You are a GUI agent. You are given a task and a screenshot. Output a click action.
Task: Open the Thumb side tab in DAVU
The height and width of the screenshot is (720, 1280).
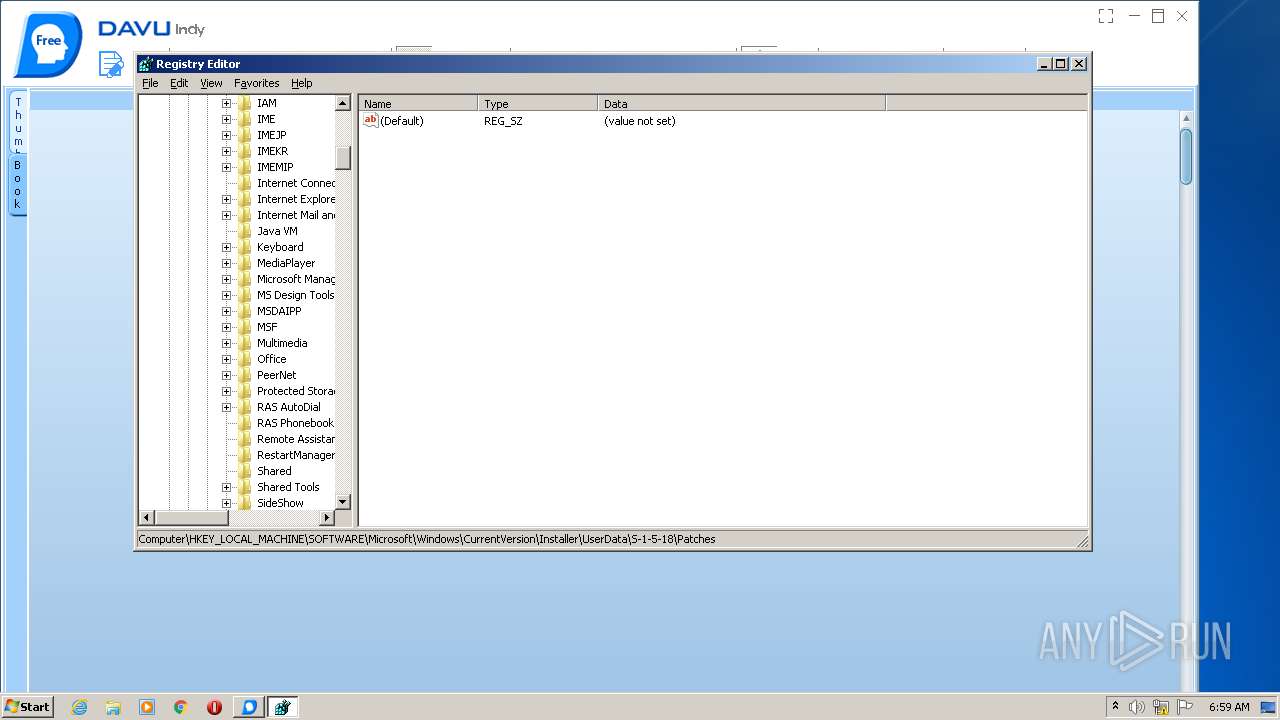coord(17,122)
